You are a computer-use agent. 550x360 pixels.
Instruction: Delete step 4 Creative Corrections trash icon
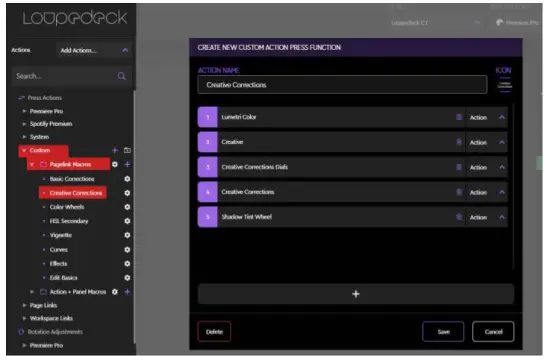459,192
